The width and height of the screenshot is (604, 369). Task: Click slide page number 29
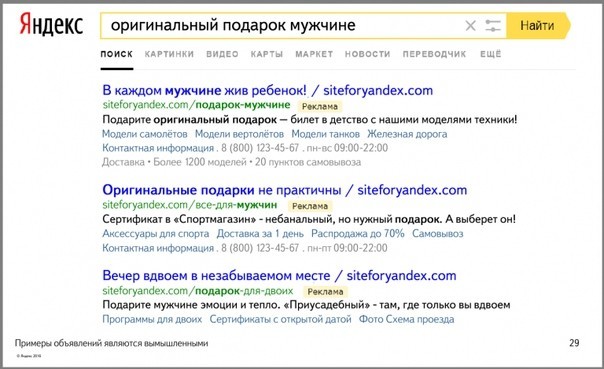[x=574, y=343]
